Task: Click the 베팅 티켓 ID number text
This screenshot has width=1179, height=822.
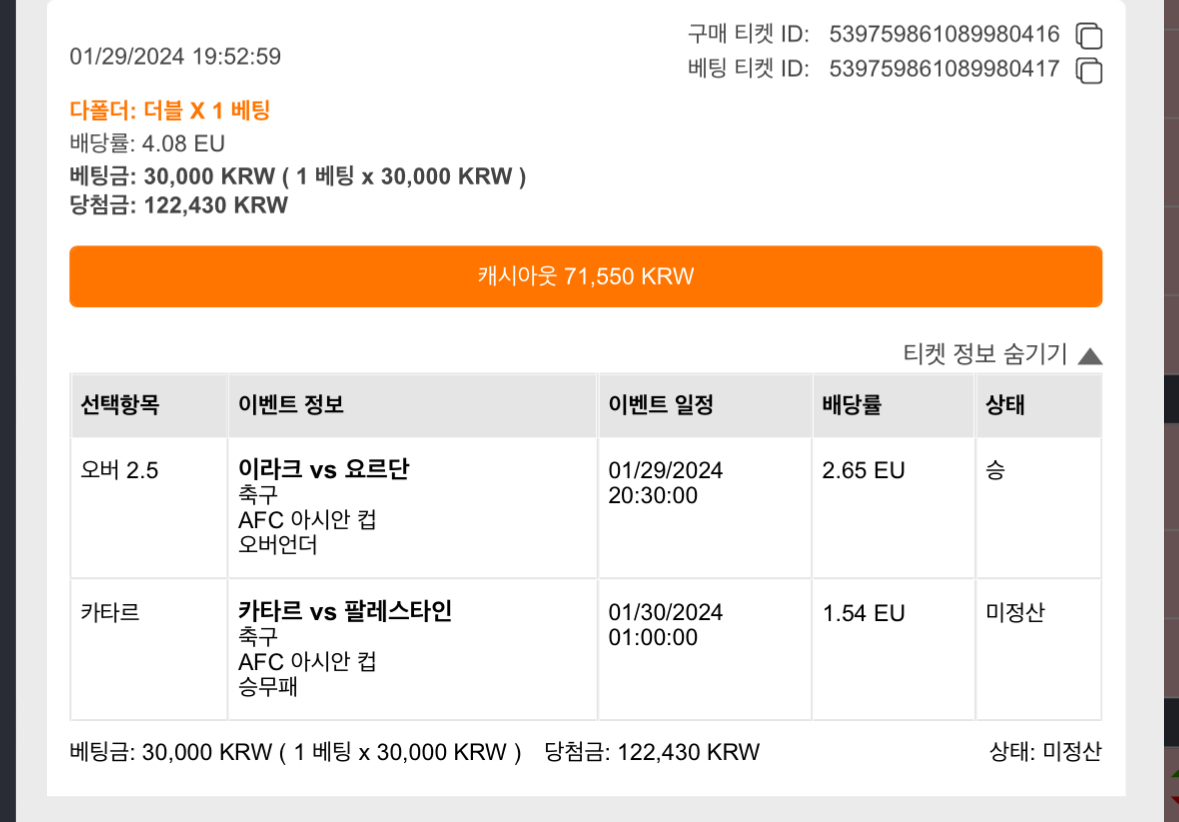Action: [944, 69]
